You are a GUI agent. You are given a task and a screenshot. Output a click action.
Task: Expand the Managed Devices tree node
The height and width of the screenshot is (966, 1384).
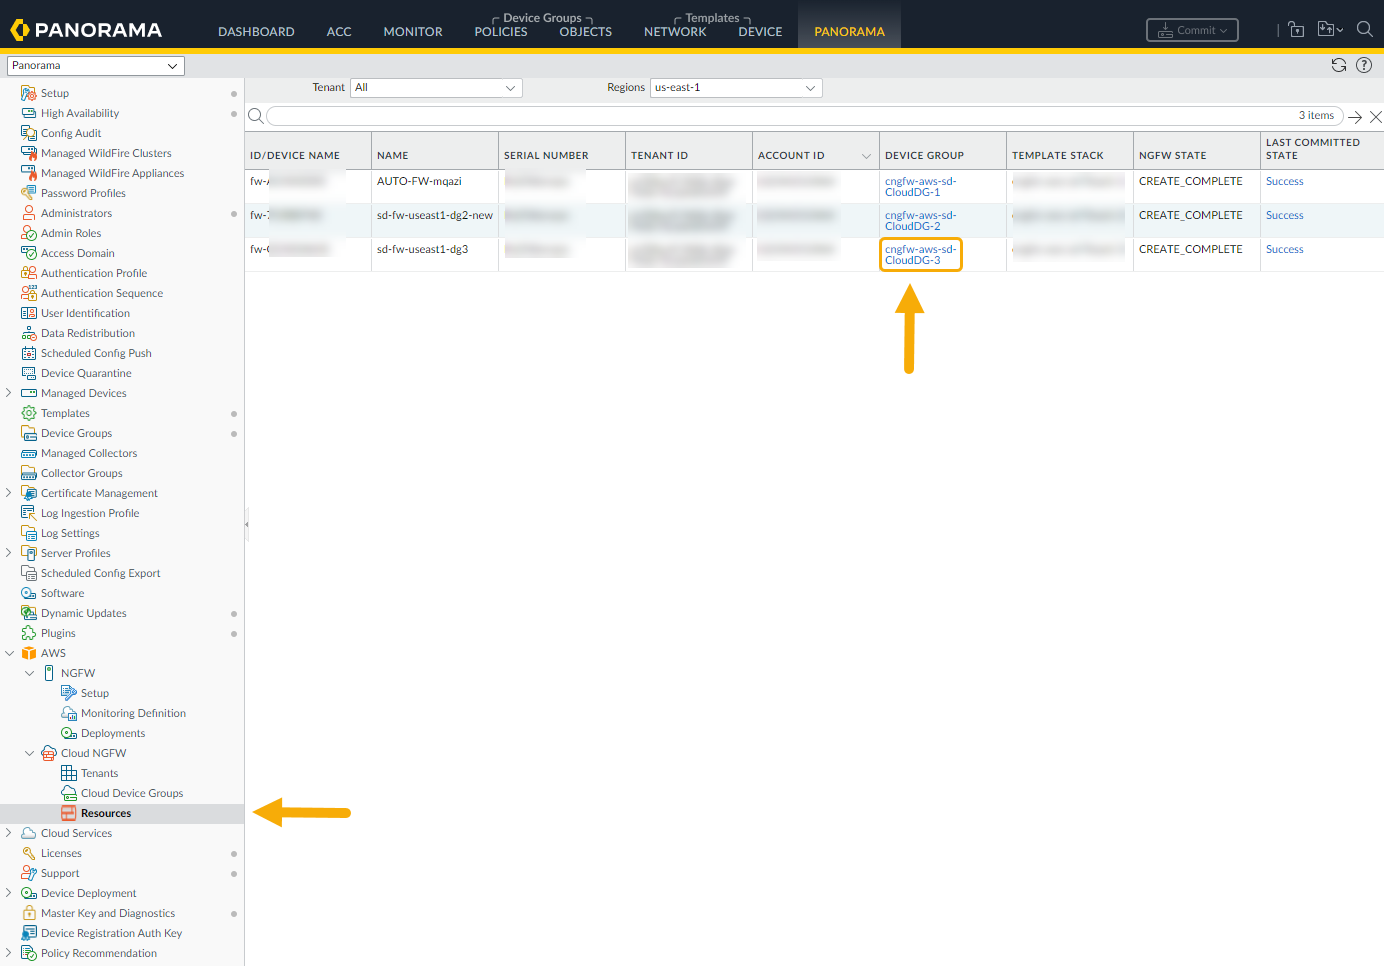pos(9,393)
